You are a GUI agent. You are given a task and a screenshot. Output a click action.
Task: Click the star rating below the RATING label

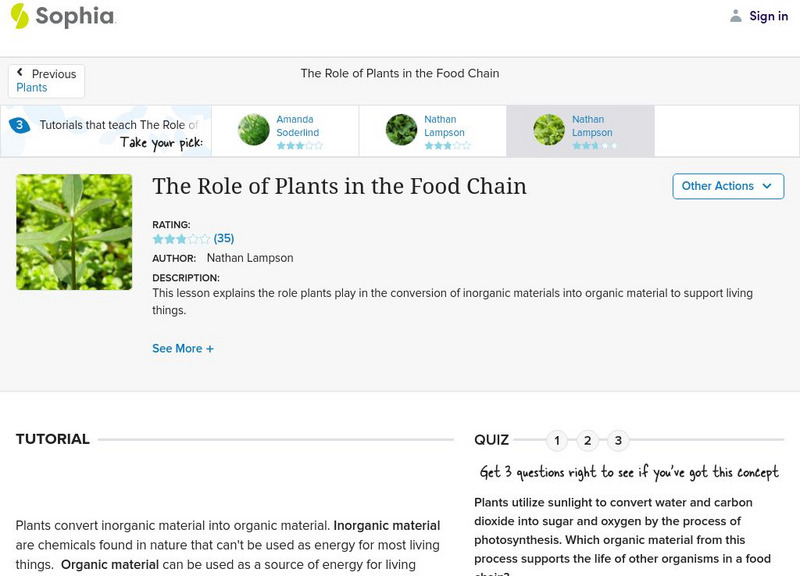click(x=181, y=239)
